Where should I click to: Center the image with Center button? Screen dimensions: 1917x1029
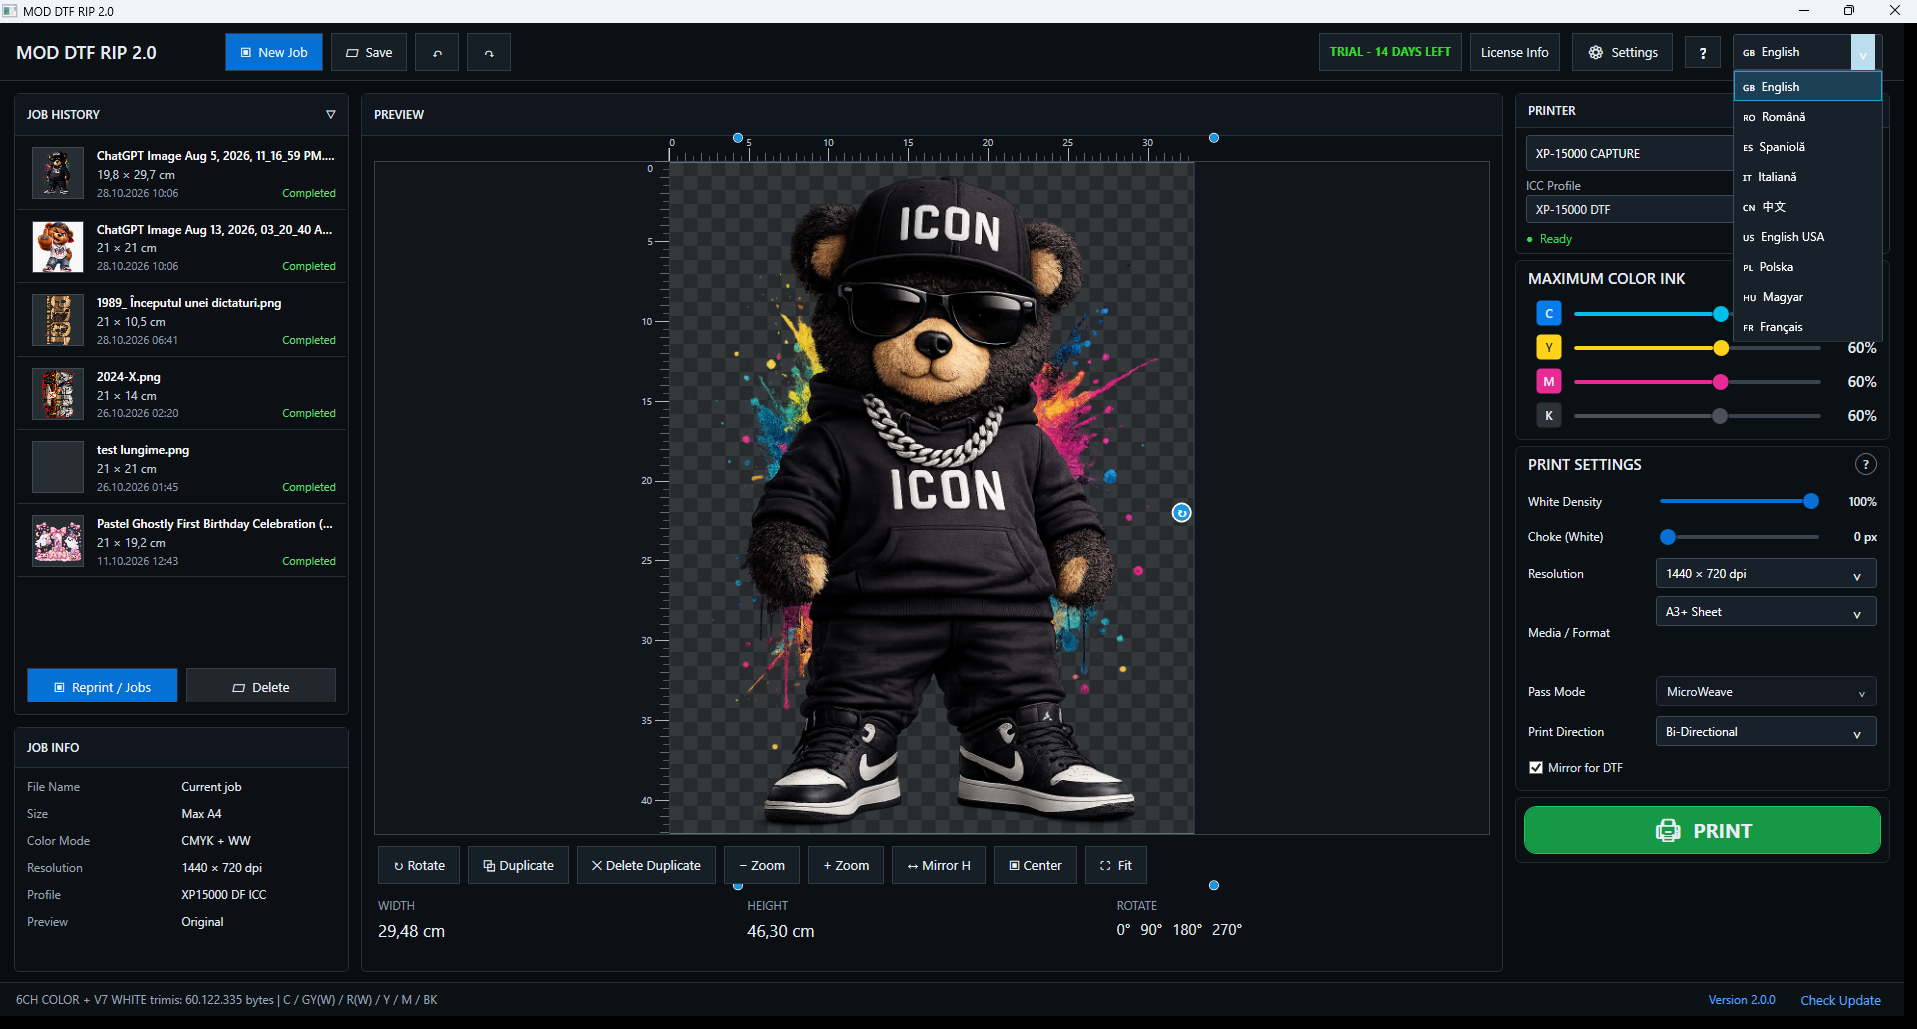point(1035,865)
